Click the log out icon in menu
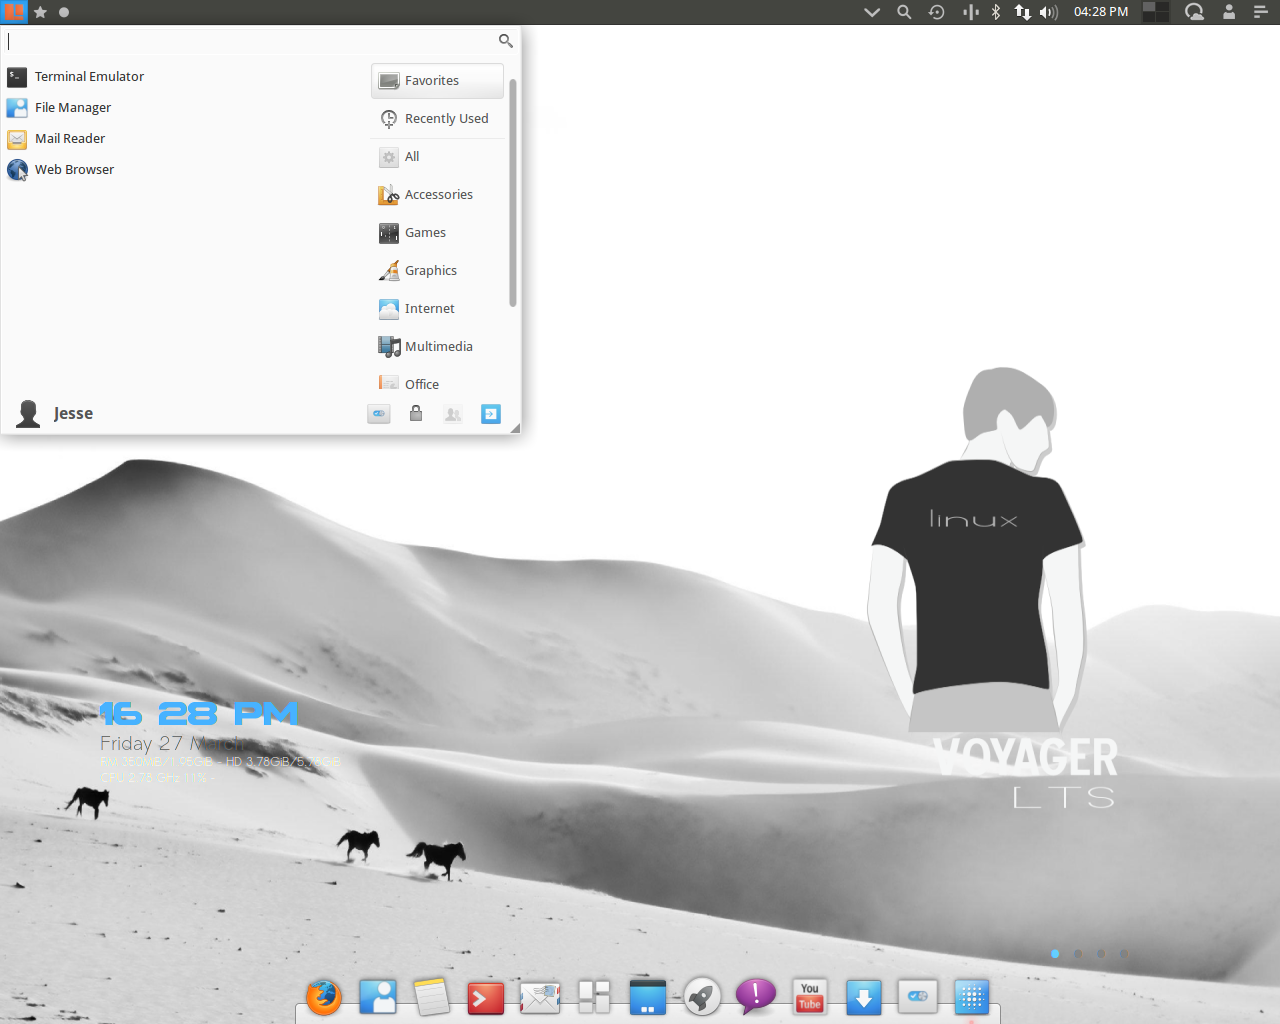Screen dimensions: 1280x1024 pyautogui.click(x=491, y=414)
